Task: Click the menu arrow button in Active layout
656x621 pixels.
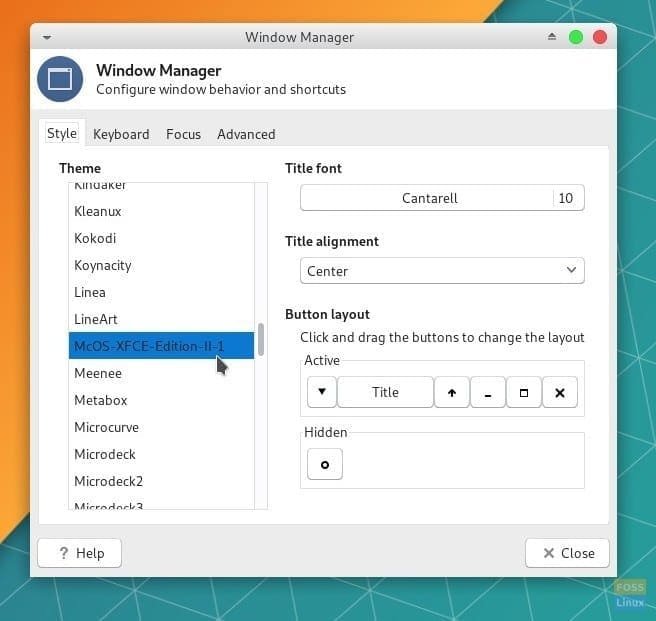Action: [x=321, y=392]
